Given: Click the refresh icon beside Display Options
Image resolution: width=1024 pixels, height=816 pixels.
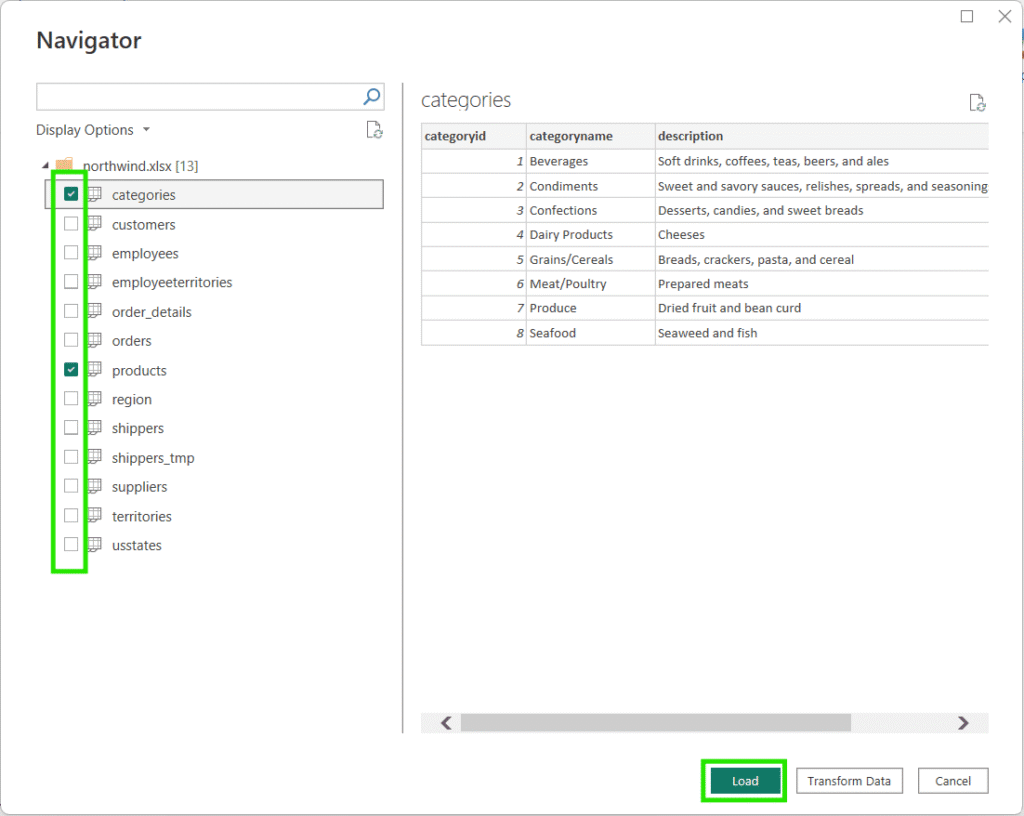Looking at the screenshot, I should pos(375,130).
